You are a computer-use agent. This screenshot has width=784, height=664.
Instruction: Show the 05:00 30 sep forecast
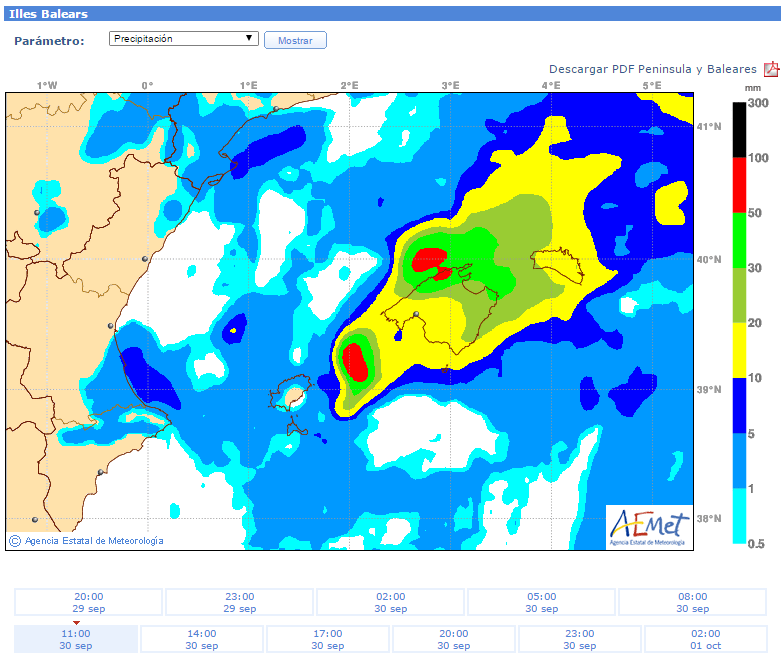coord(541,602)
